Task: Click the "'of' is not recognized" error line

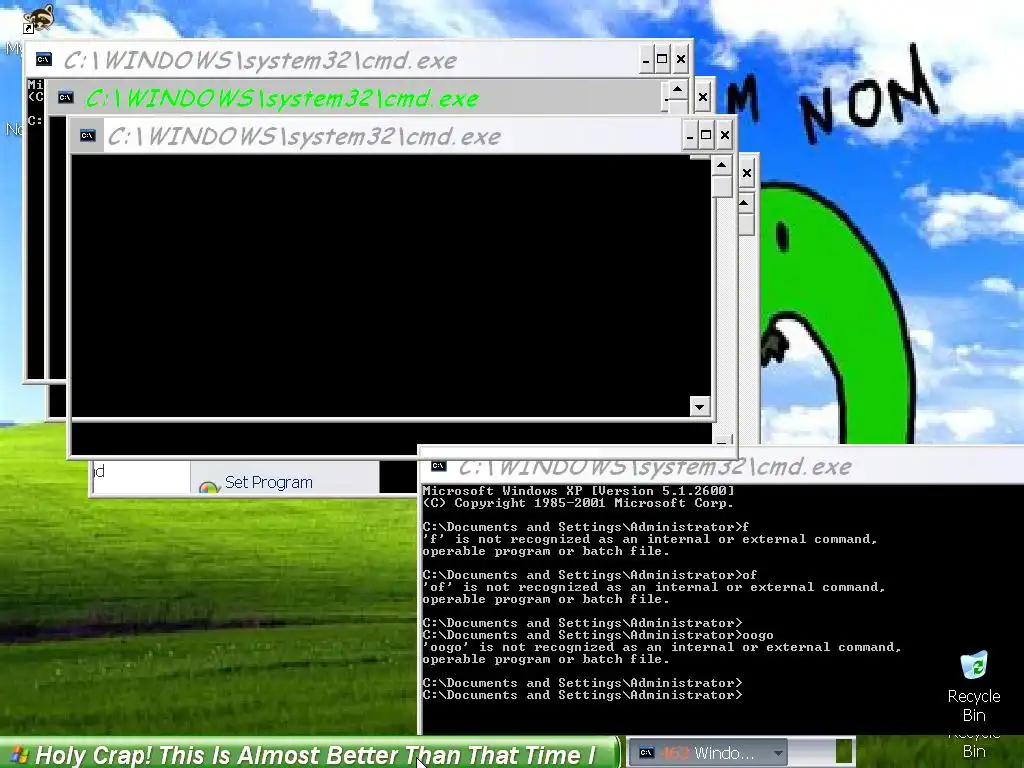Action: (x=654, y=587)
